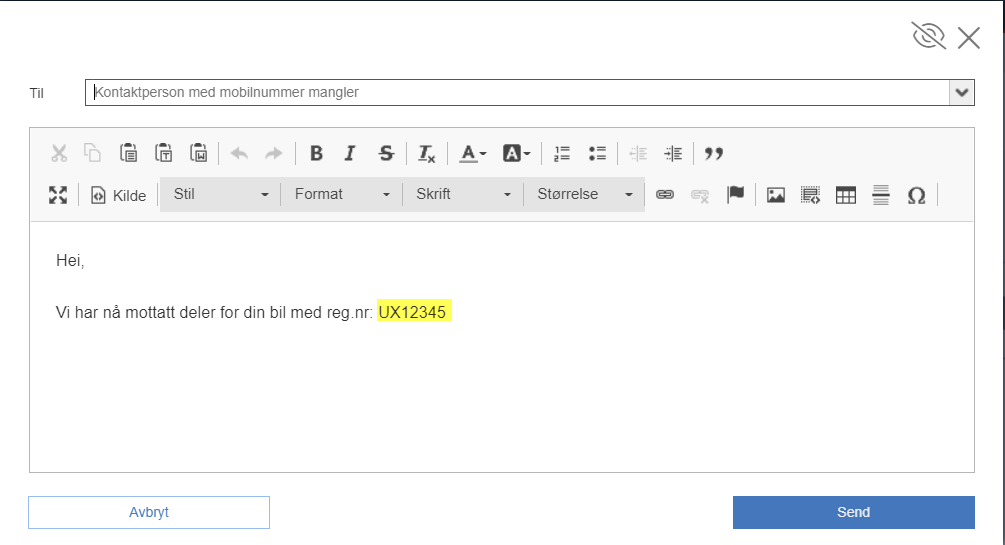Insert an image
Image resolution: width=1005 pixels, height=545 pixels.
(776, 195)
